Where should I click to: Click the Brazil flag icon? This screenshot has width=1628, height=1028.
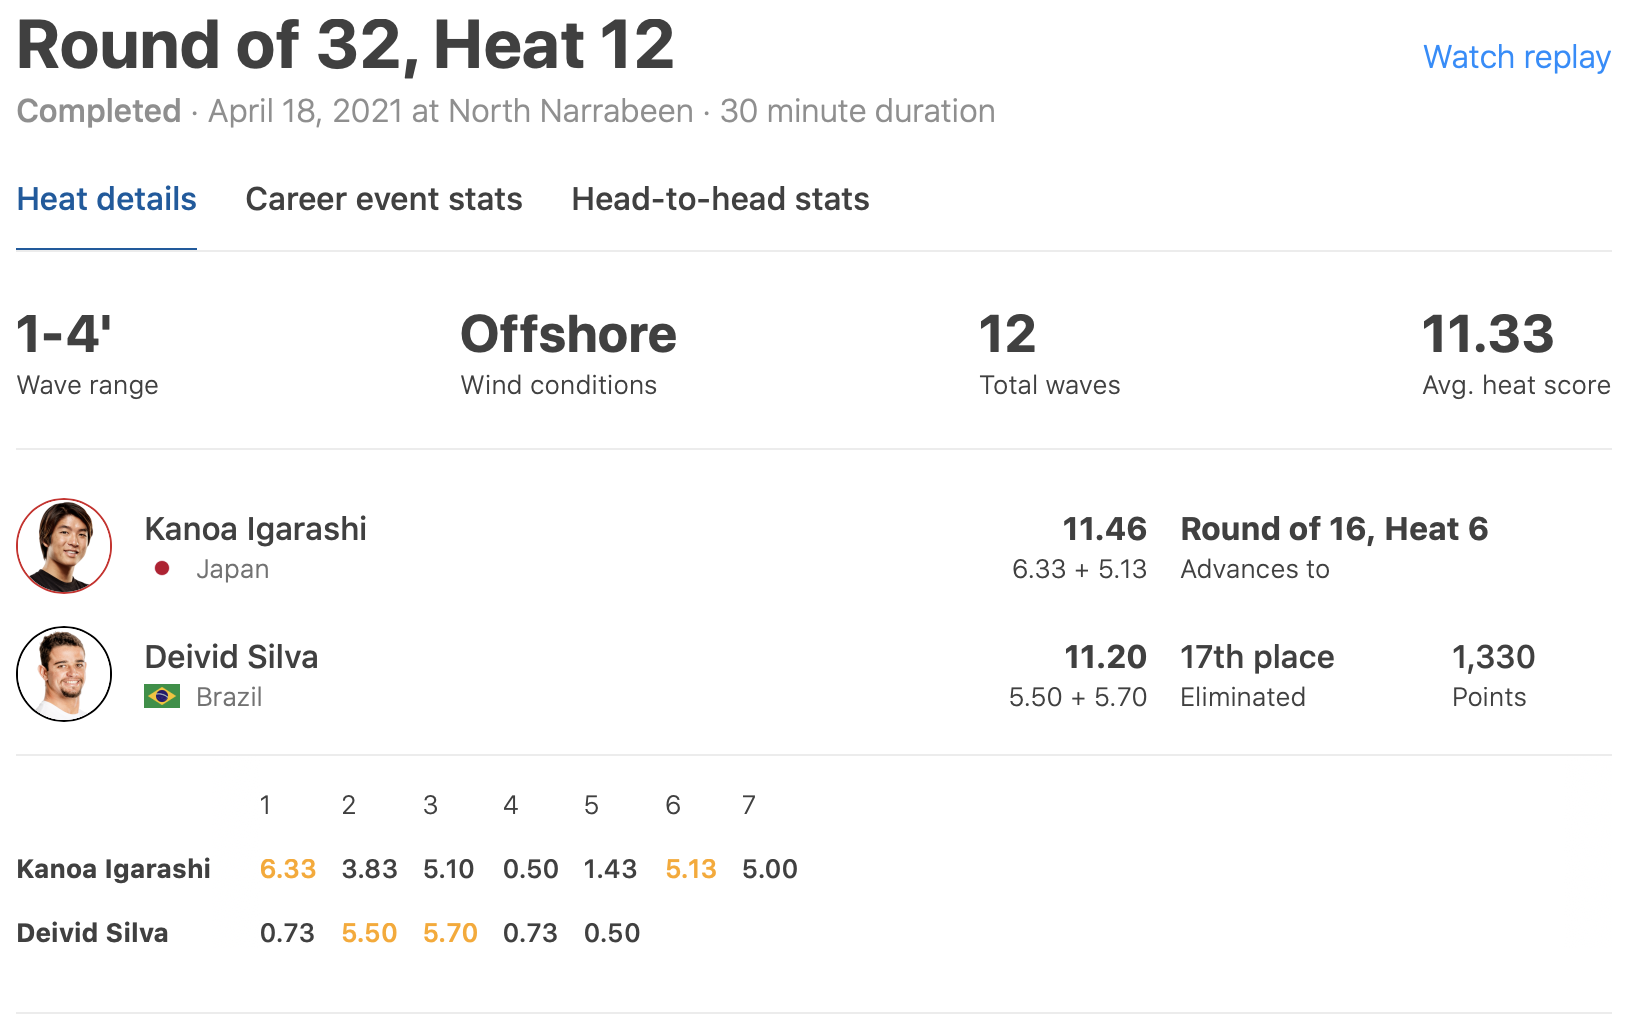point(162,696)
